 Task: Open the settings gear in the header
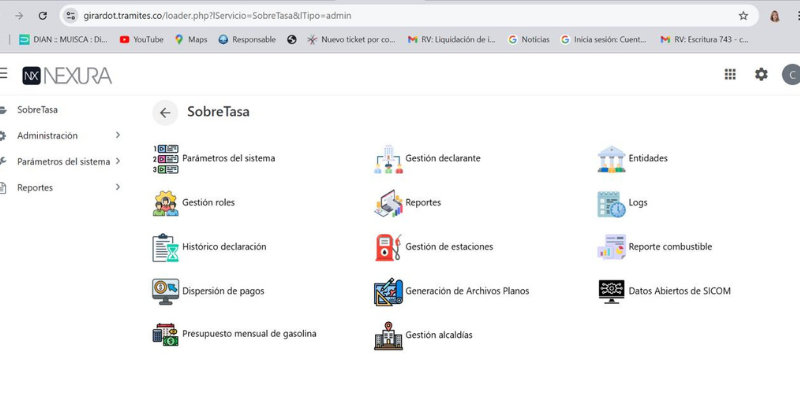(761, 74)
